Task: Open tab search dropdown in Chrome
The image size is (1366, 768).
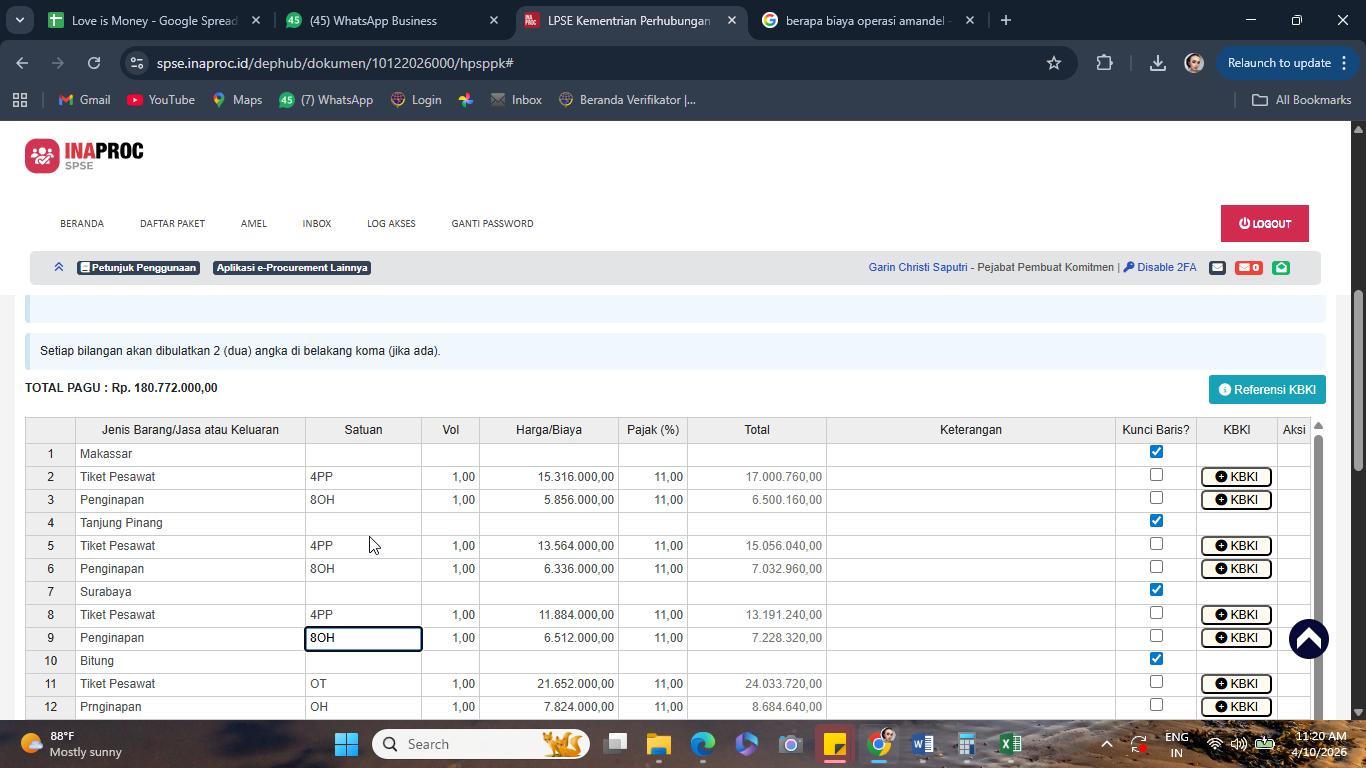Action: pos(19,20)
